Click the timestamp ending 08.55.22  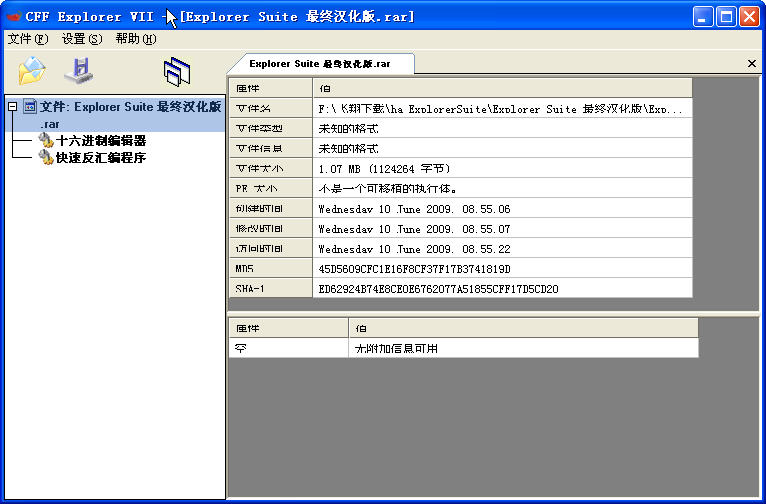pyautogui.click(x=502, y=249)
